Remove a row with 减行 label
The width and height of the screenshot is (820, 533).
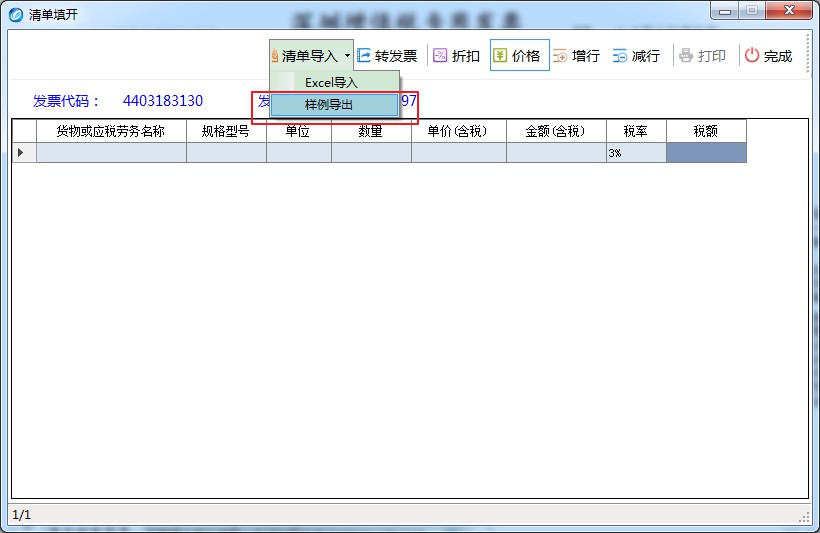click(x=646, y=56)
